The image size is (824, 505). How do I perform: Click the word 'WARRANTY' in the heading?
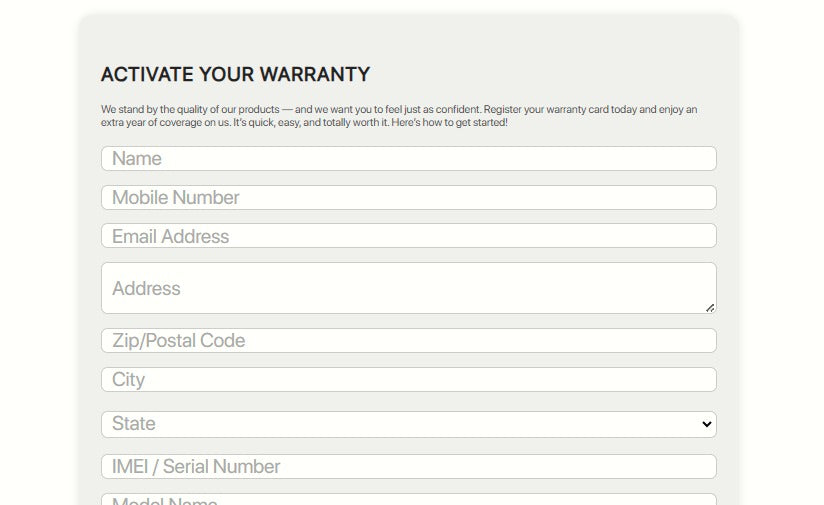[315, 75]
